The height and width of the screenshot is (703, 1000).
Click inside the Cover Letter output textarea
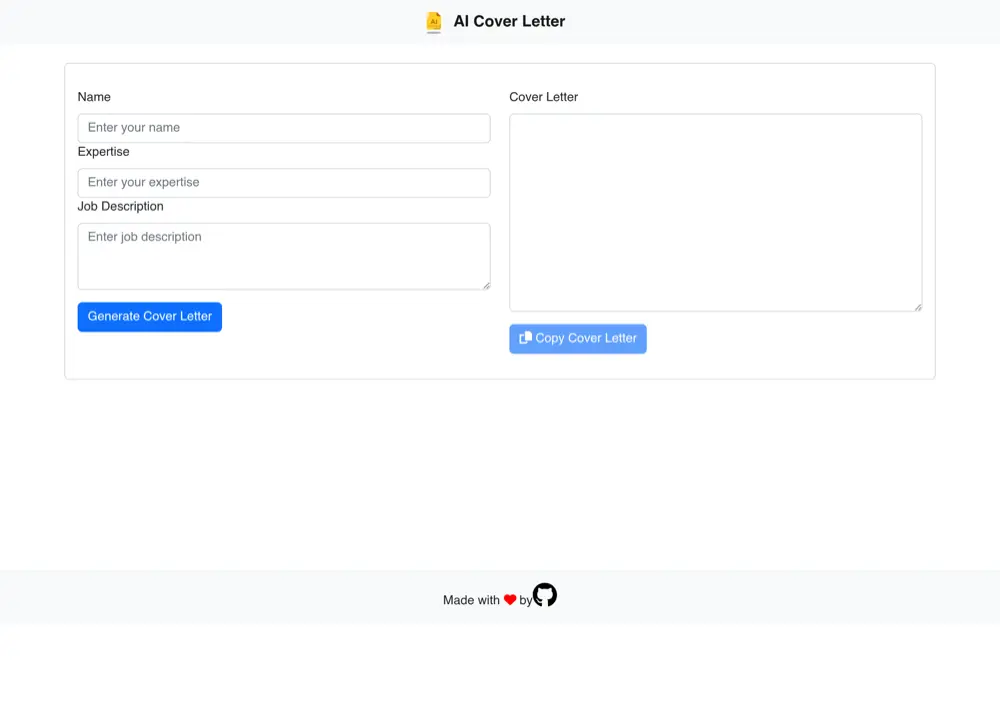[x=716, y=213]
